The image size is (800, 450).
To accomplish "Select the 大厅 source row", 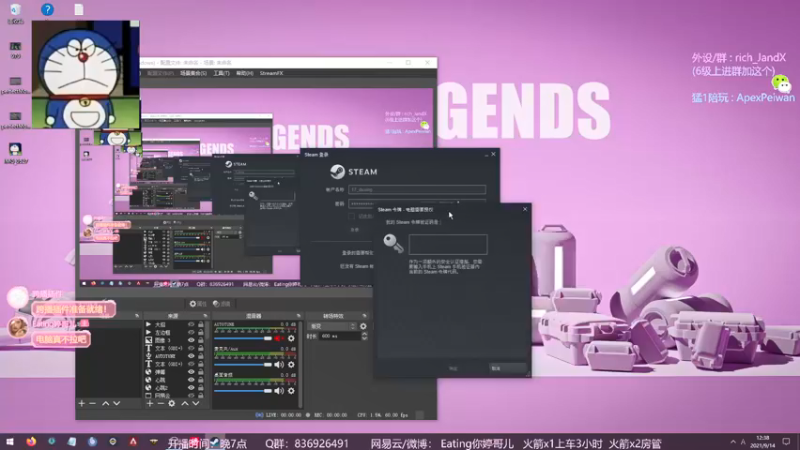I will click(x=172, y=324).
